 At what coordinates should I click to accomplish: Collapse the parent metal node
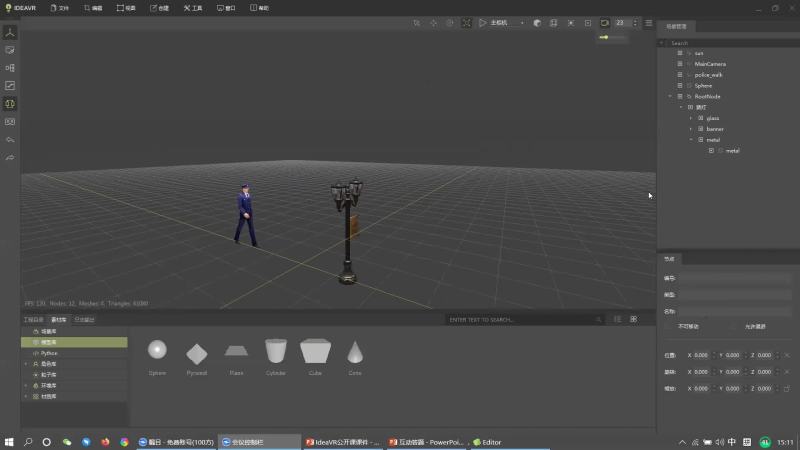[691, 139]
